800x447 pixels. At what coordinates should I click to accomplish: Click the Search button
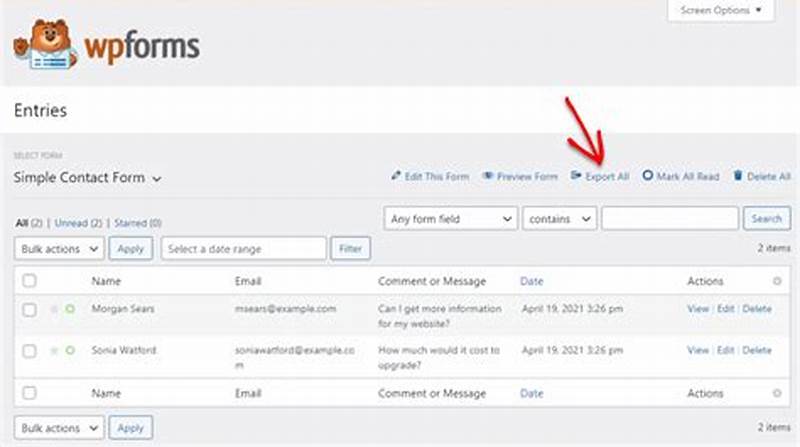(x=767, y=218)
